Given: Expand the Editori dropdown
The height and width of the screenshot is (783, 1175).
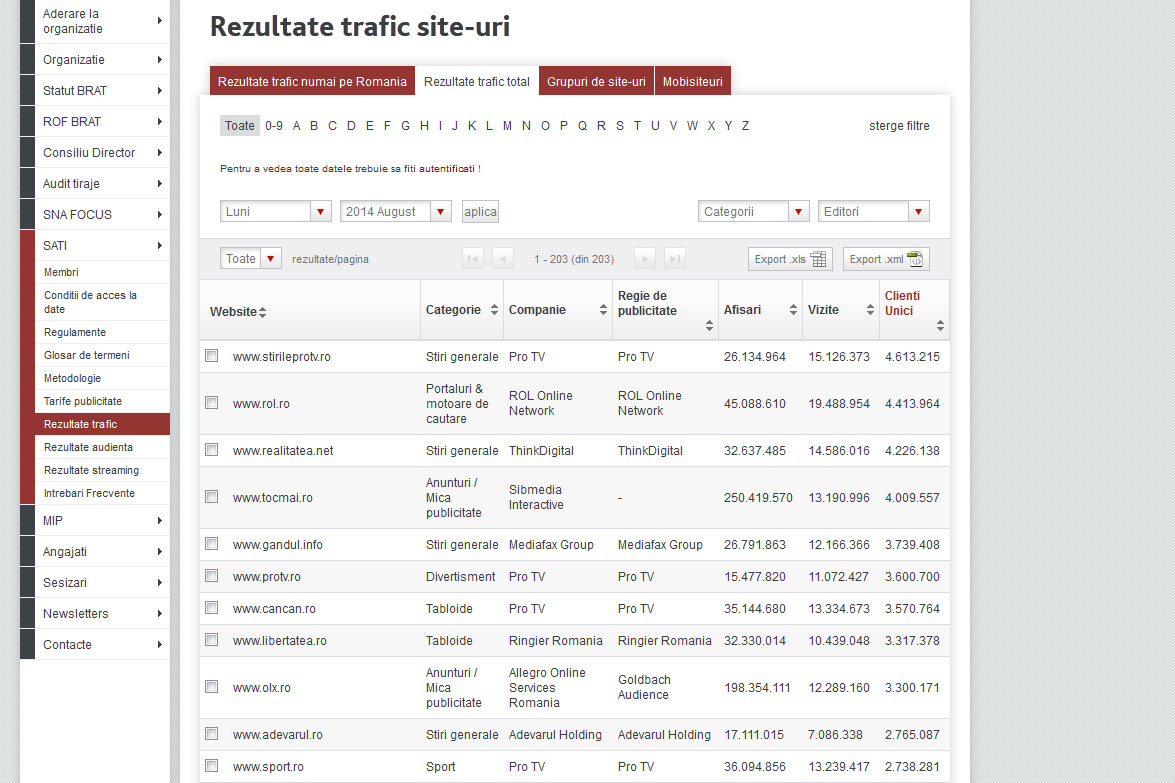Looking at the screenshot, I should [x=873, y=212].
